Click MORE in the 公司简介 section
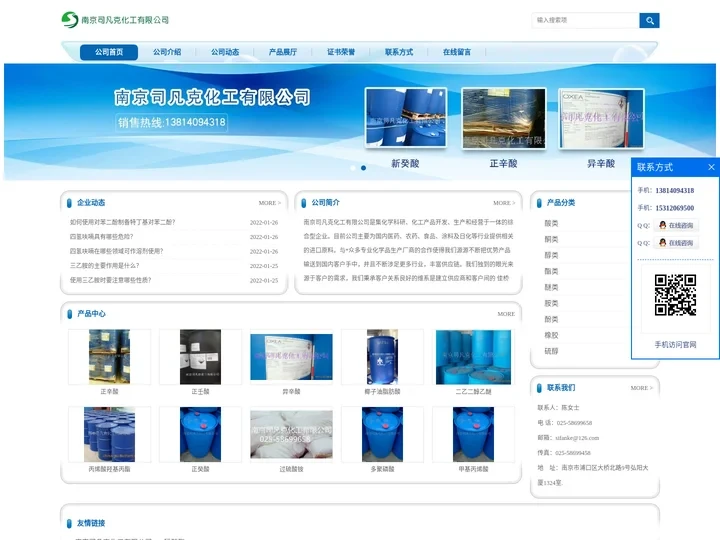The height and width of the screenshot is (540, 720). (504, 203)
